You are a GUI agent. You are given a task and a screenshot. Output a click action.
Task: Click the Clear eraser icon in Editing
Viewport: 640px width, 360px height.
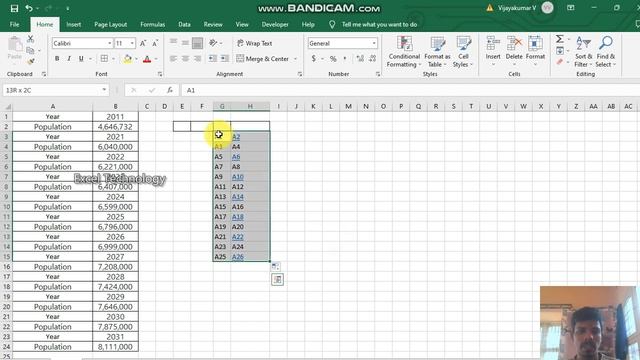(x=560, y=62)
